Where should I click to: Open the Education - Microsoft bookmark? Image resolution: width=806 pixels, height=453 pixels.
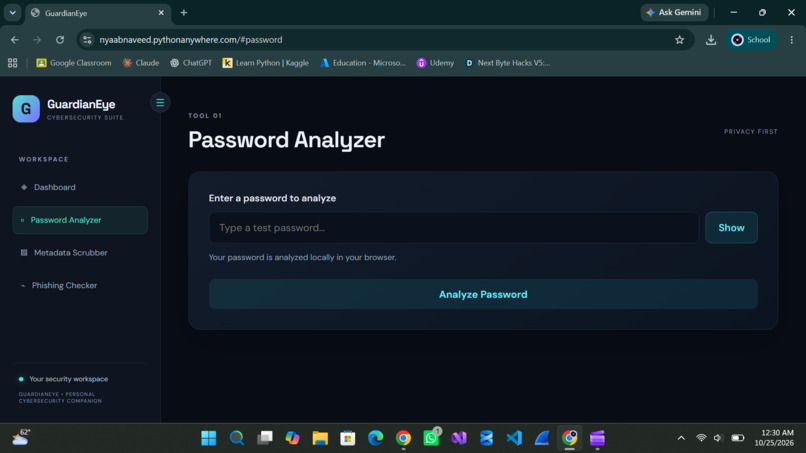(362, 63)
